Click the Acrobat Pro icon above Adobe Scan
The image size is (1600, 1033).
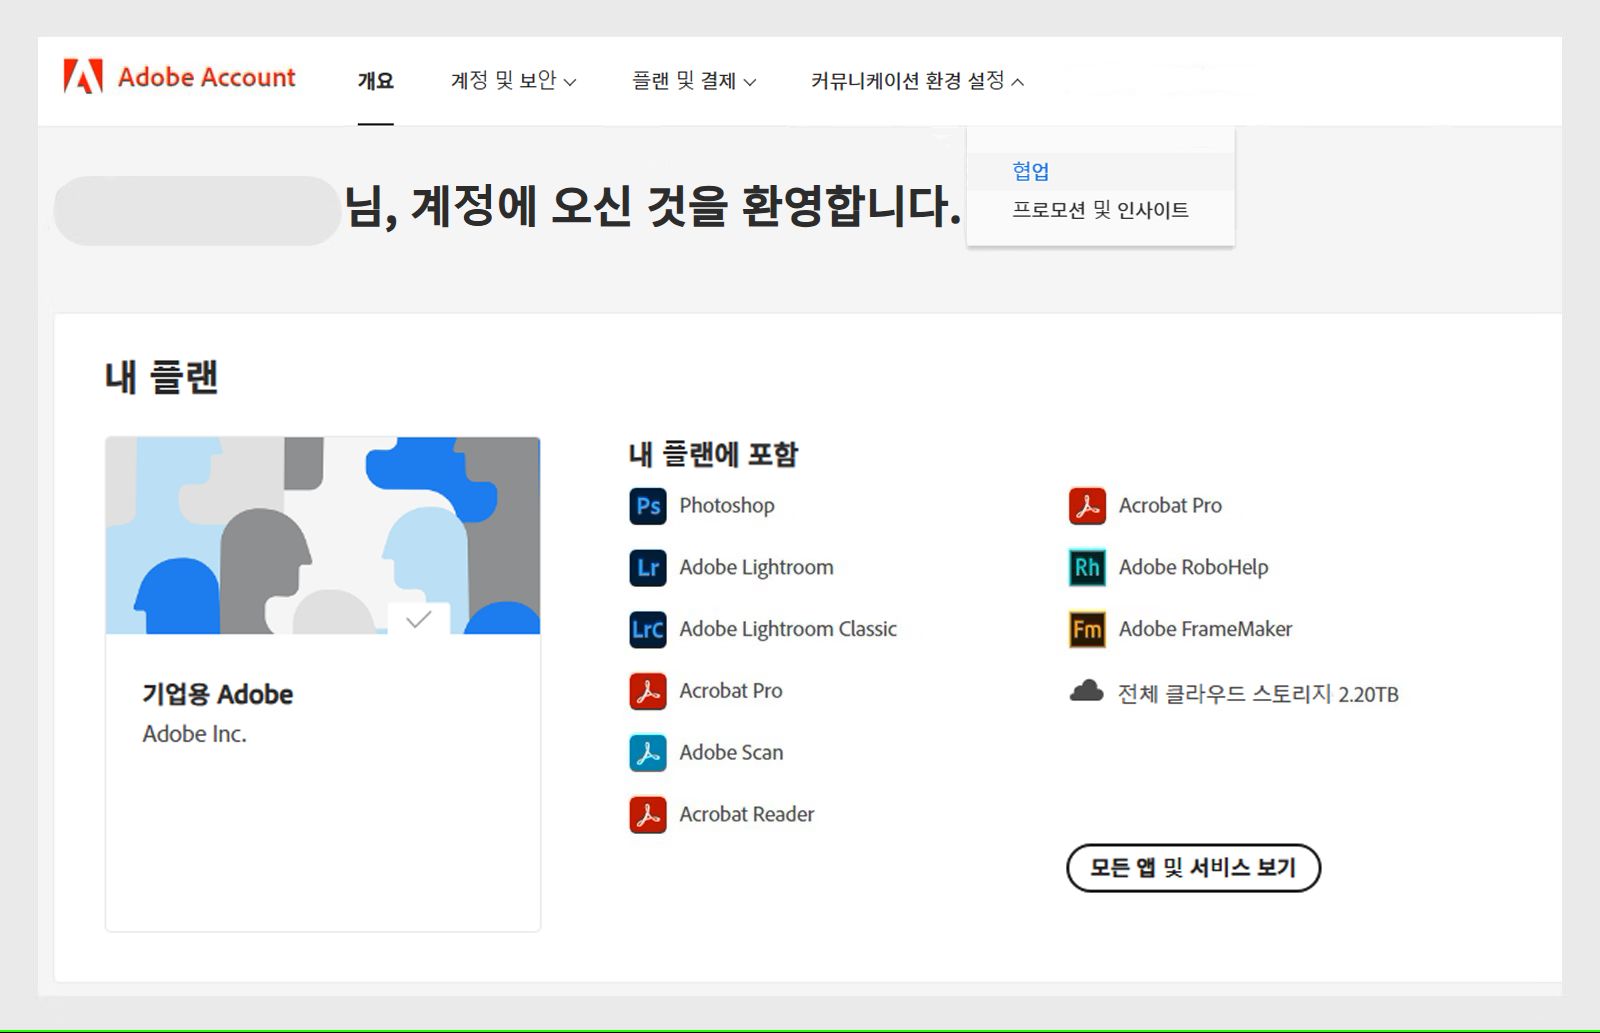tap(648, 691)
